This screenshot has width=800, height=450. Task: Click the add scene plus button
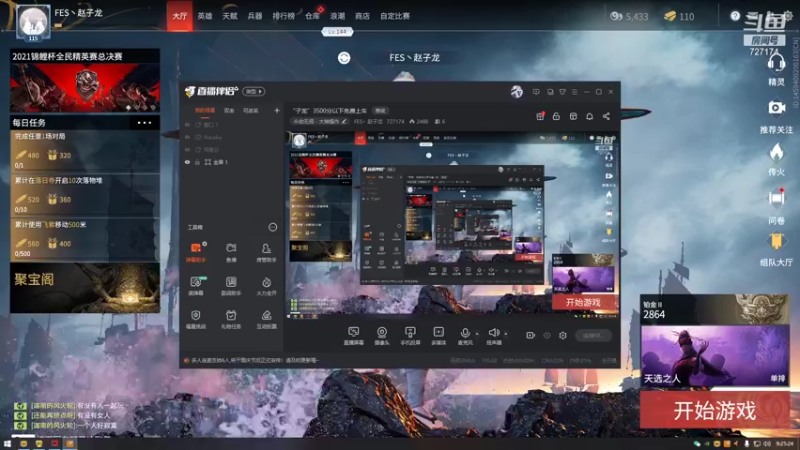(x=277, y=110)
